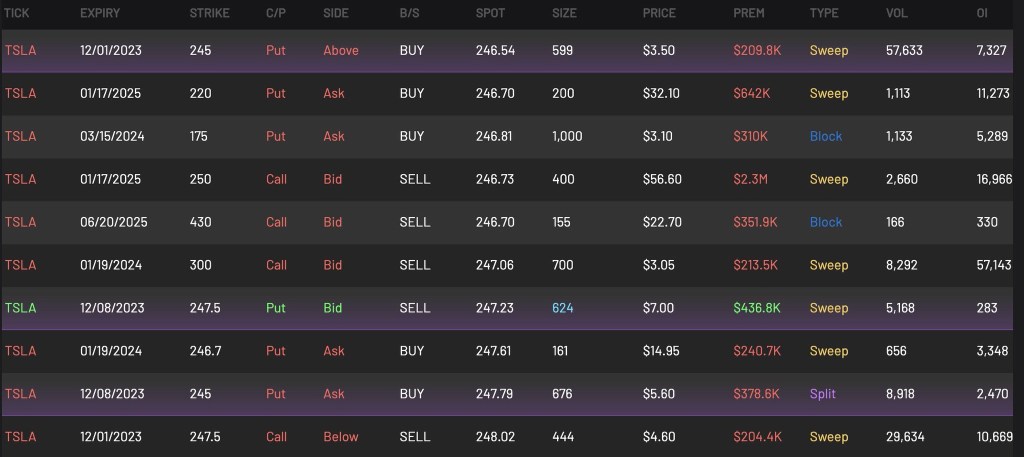1024x457 pixels.
Task: Sort by the PREM column header
Action: [749, 13]
